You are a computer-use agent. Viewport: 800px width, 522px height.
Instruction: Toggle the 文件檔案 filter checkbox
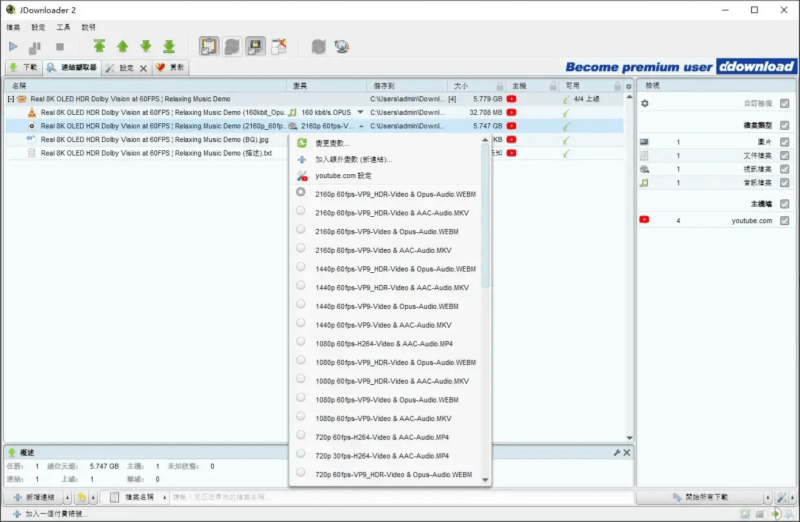785,156
